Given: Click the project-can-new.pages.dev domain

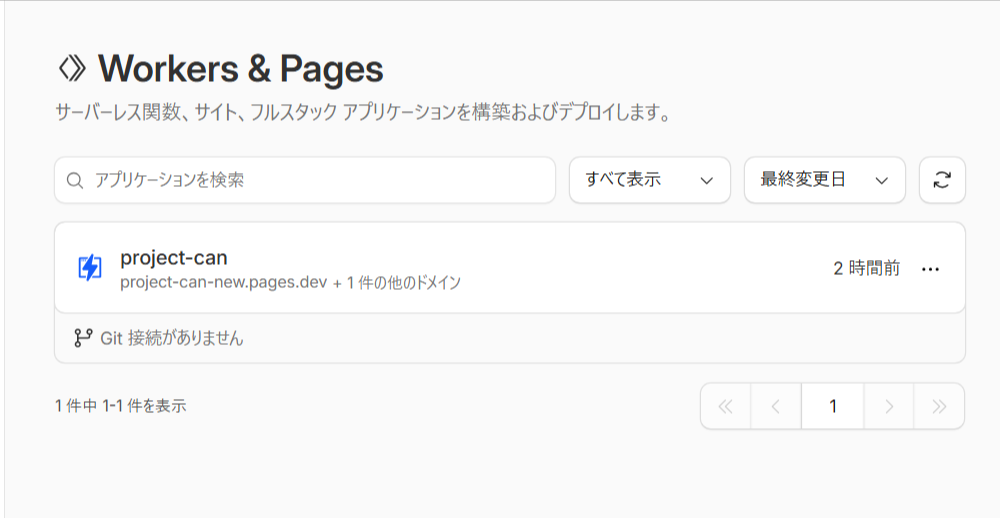Looking at the screenshot, I should pos(223,283).
